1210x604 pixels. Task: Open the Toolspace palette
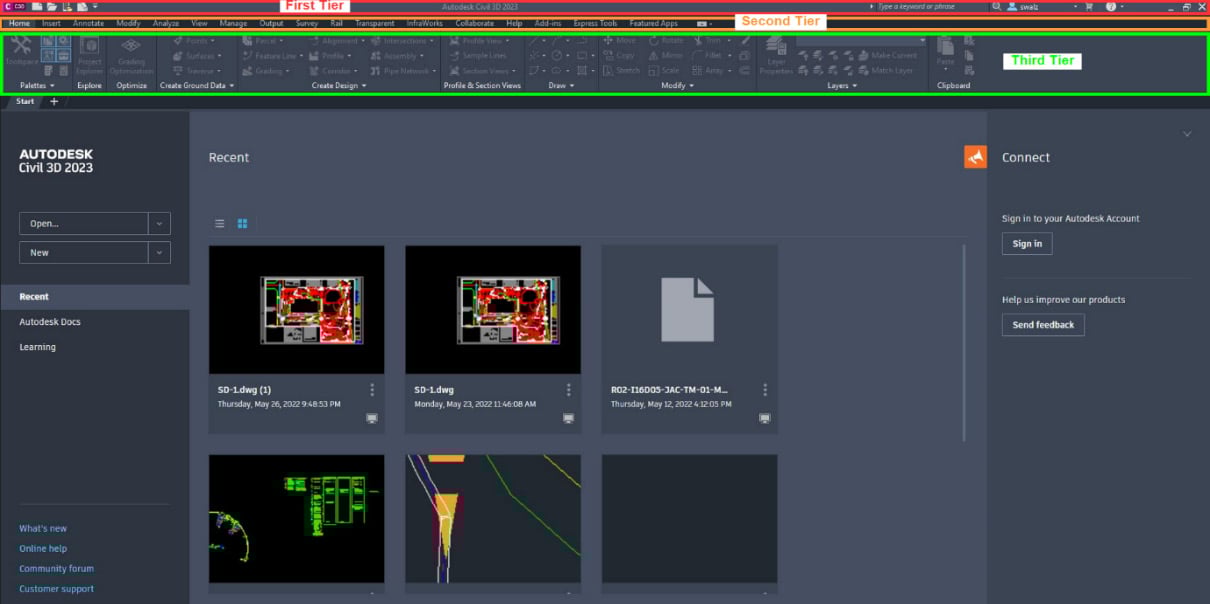(x=21, y=51)
